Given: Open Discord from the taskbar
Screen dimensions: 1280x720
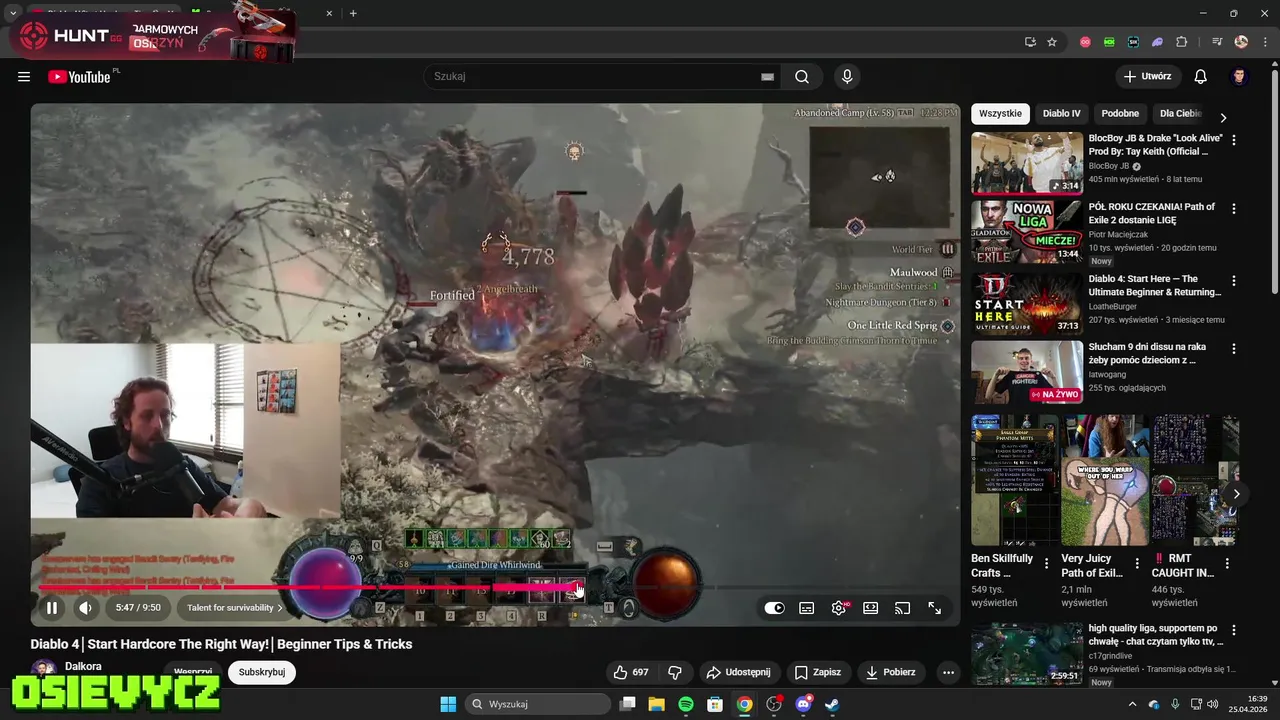Looking at the screenshot, I should [x=803, y=704].
